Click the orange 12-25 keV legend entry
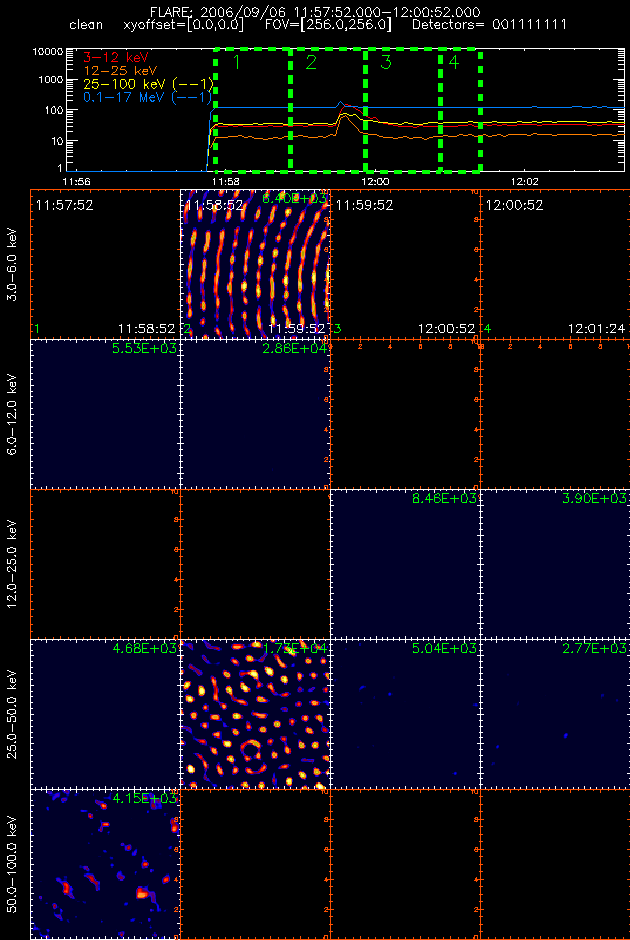 [120, 70]
